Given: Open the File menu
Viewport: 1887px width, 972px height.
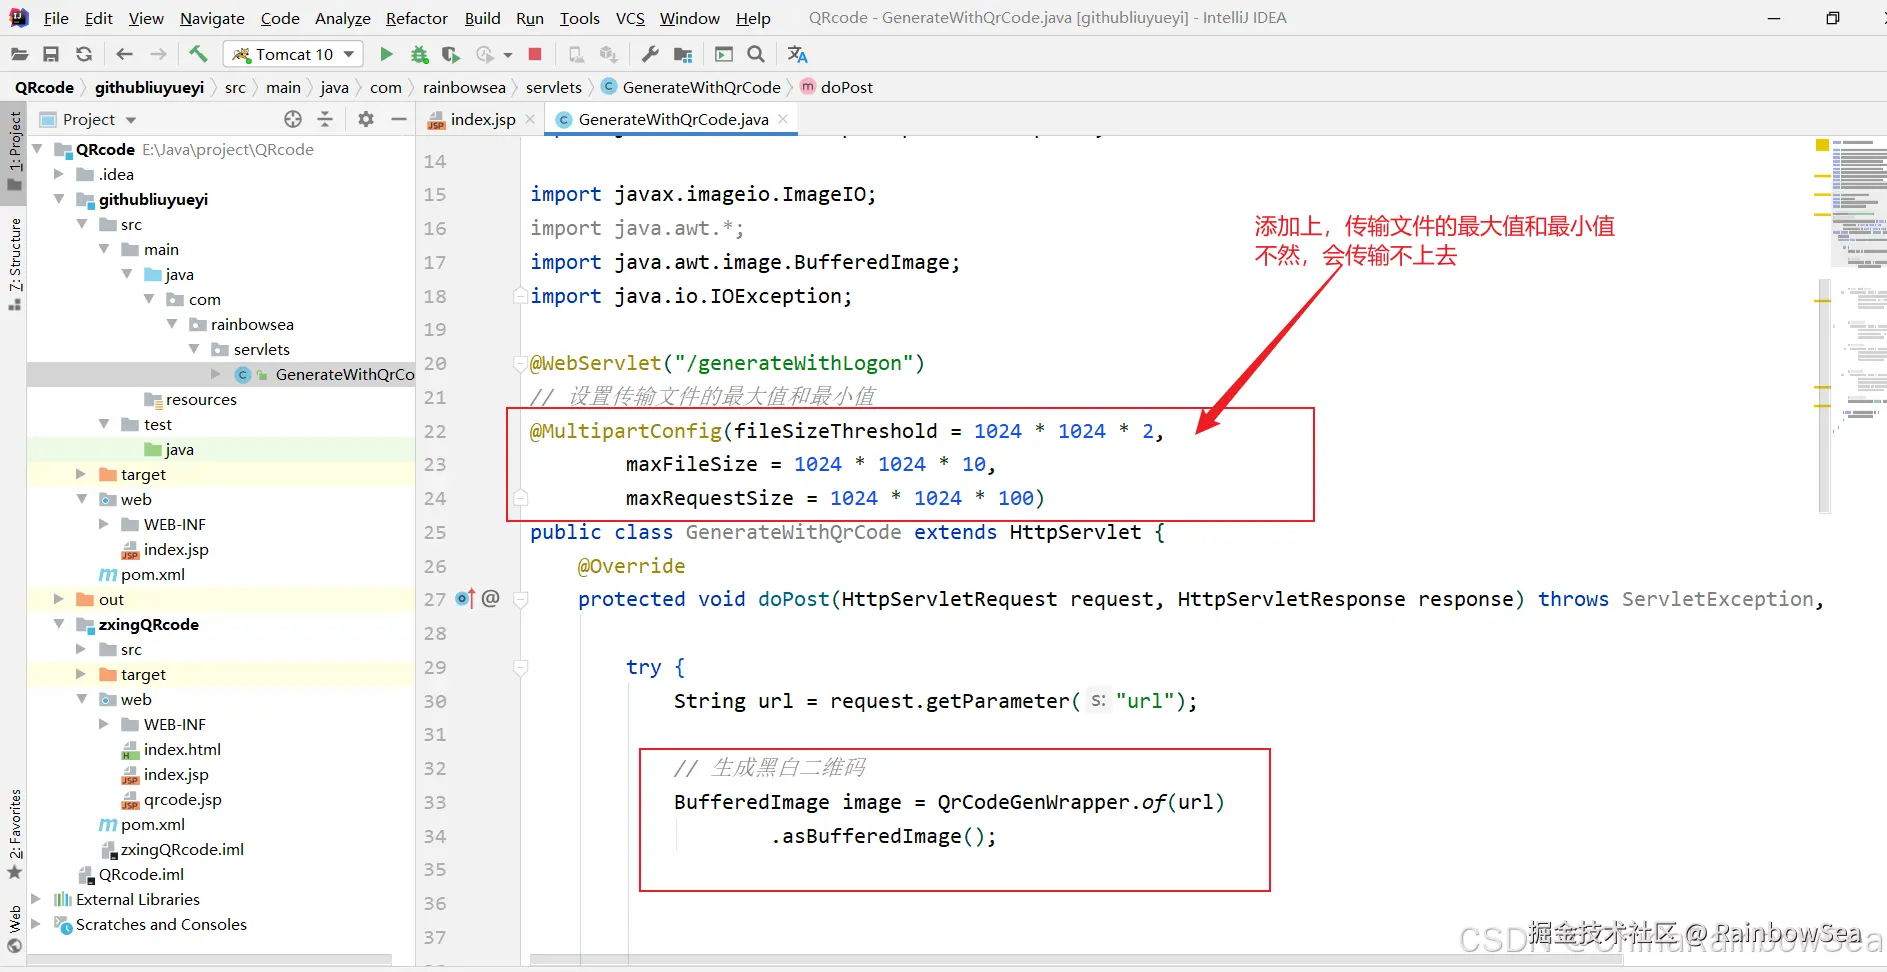Looking at the screenshot, I should [56, 18].
